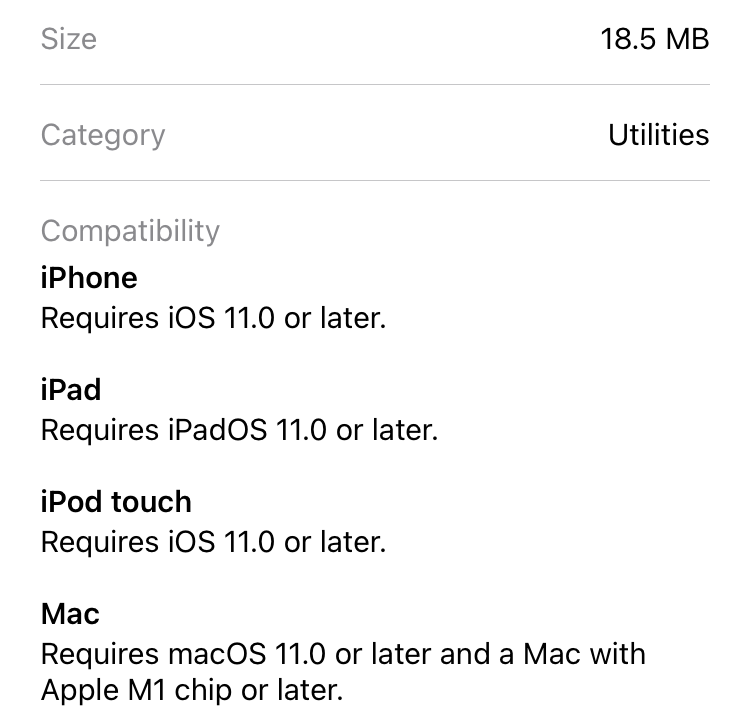The height and width of the screenshot is (725, 750).
Task: Click the requirement text under iPhone
Action: [x=212, y=318]
